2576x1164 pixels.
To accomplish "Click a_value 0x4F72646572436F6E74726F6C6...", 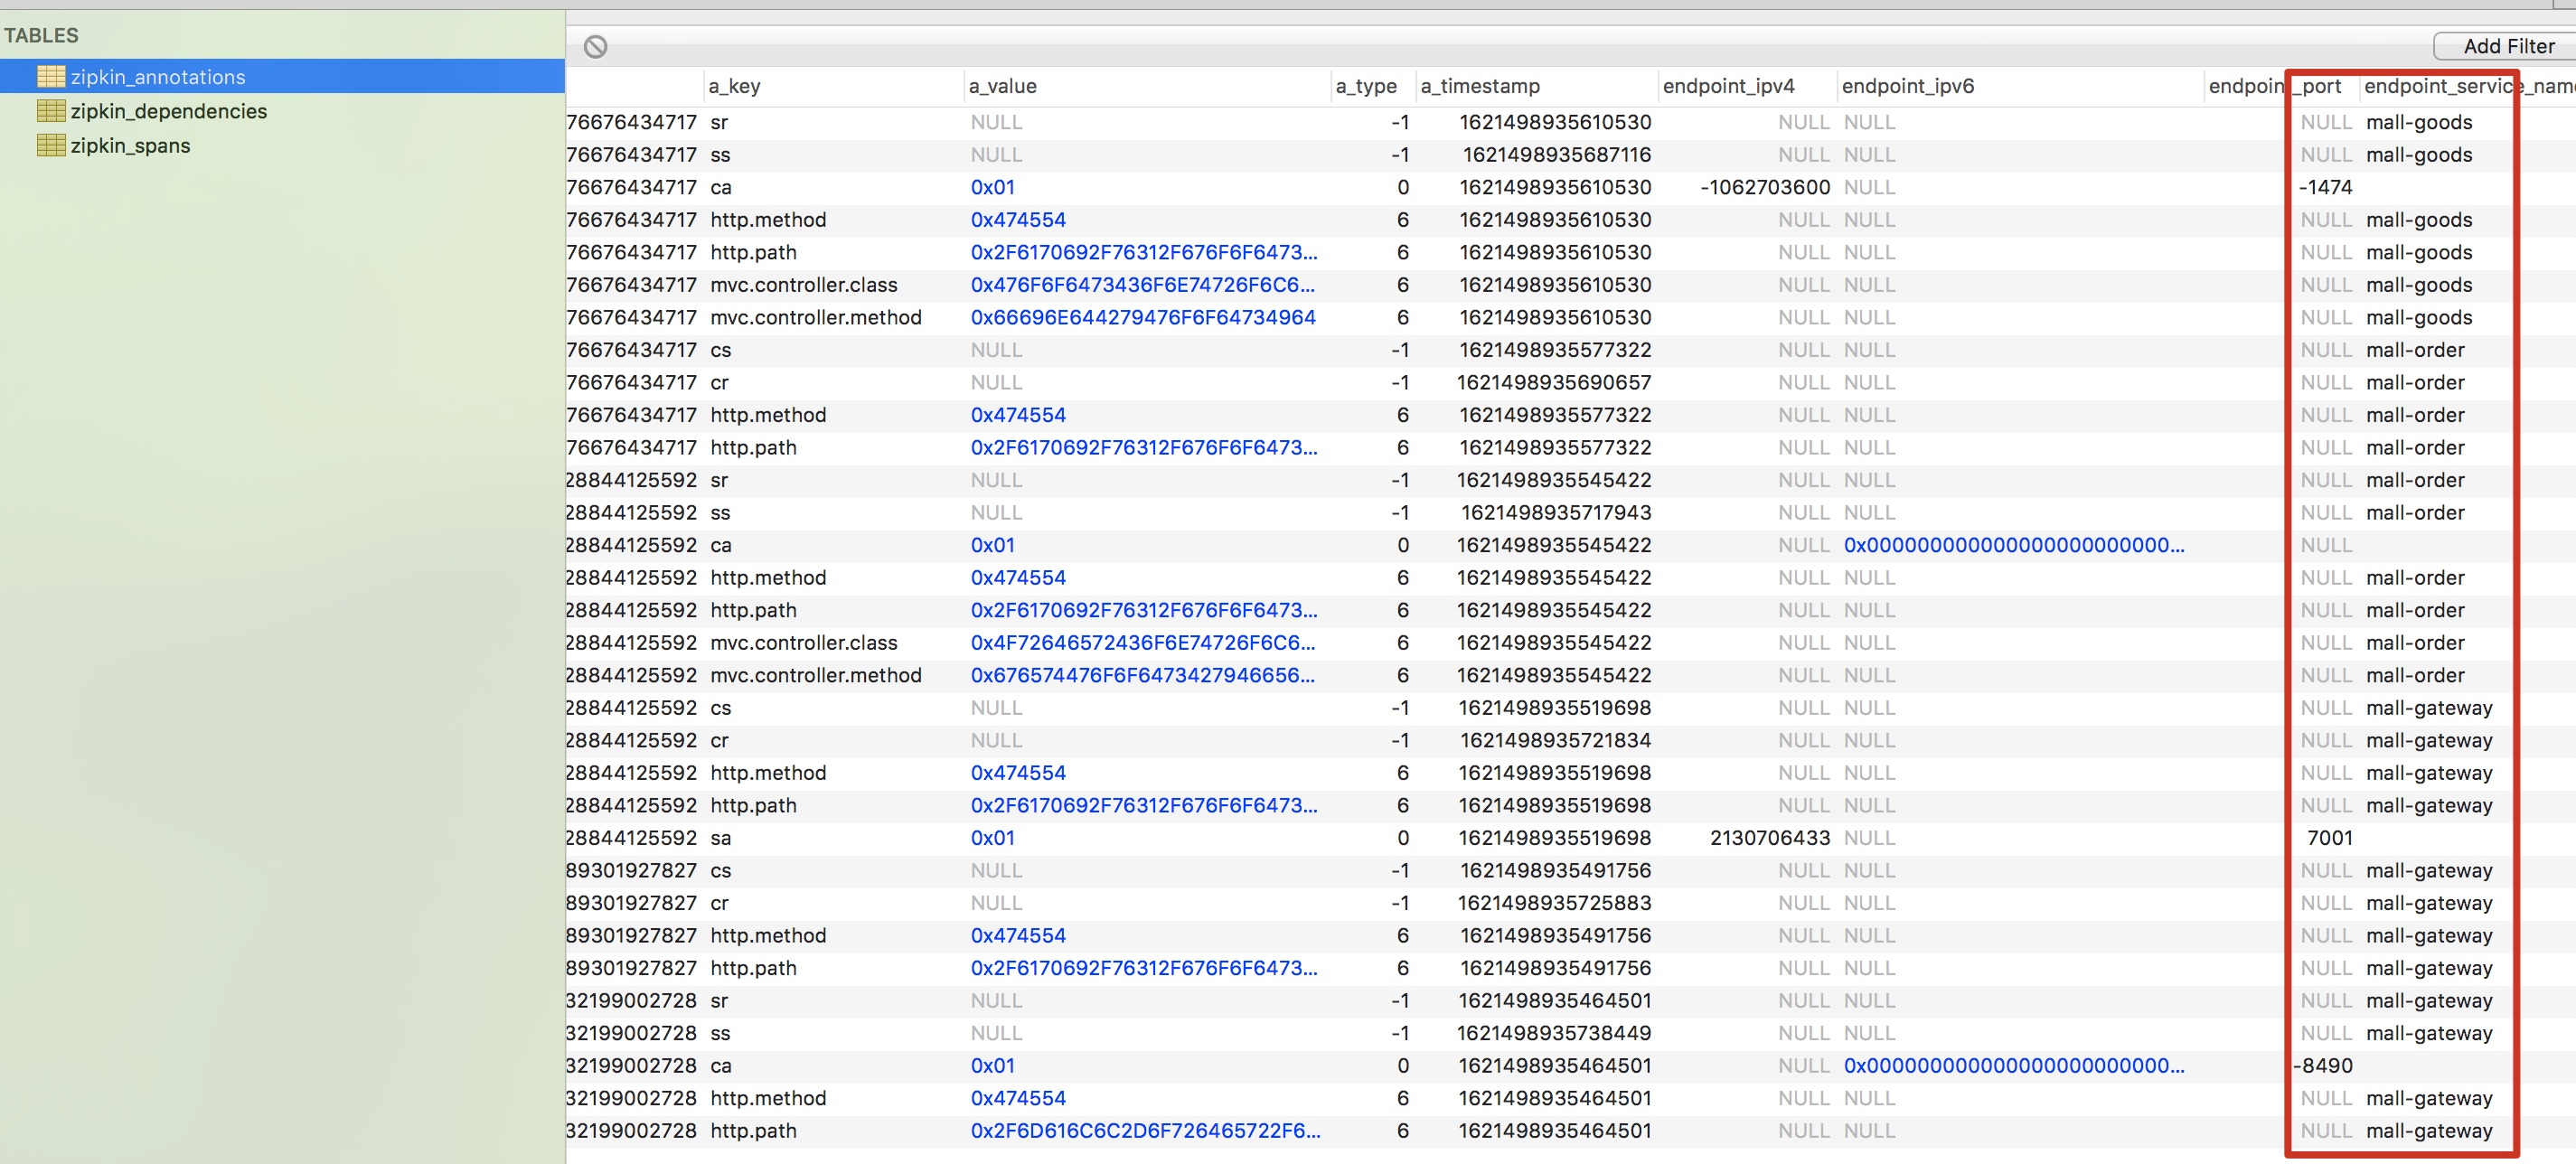I will click(1143, 643).
